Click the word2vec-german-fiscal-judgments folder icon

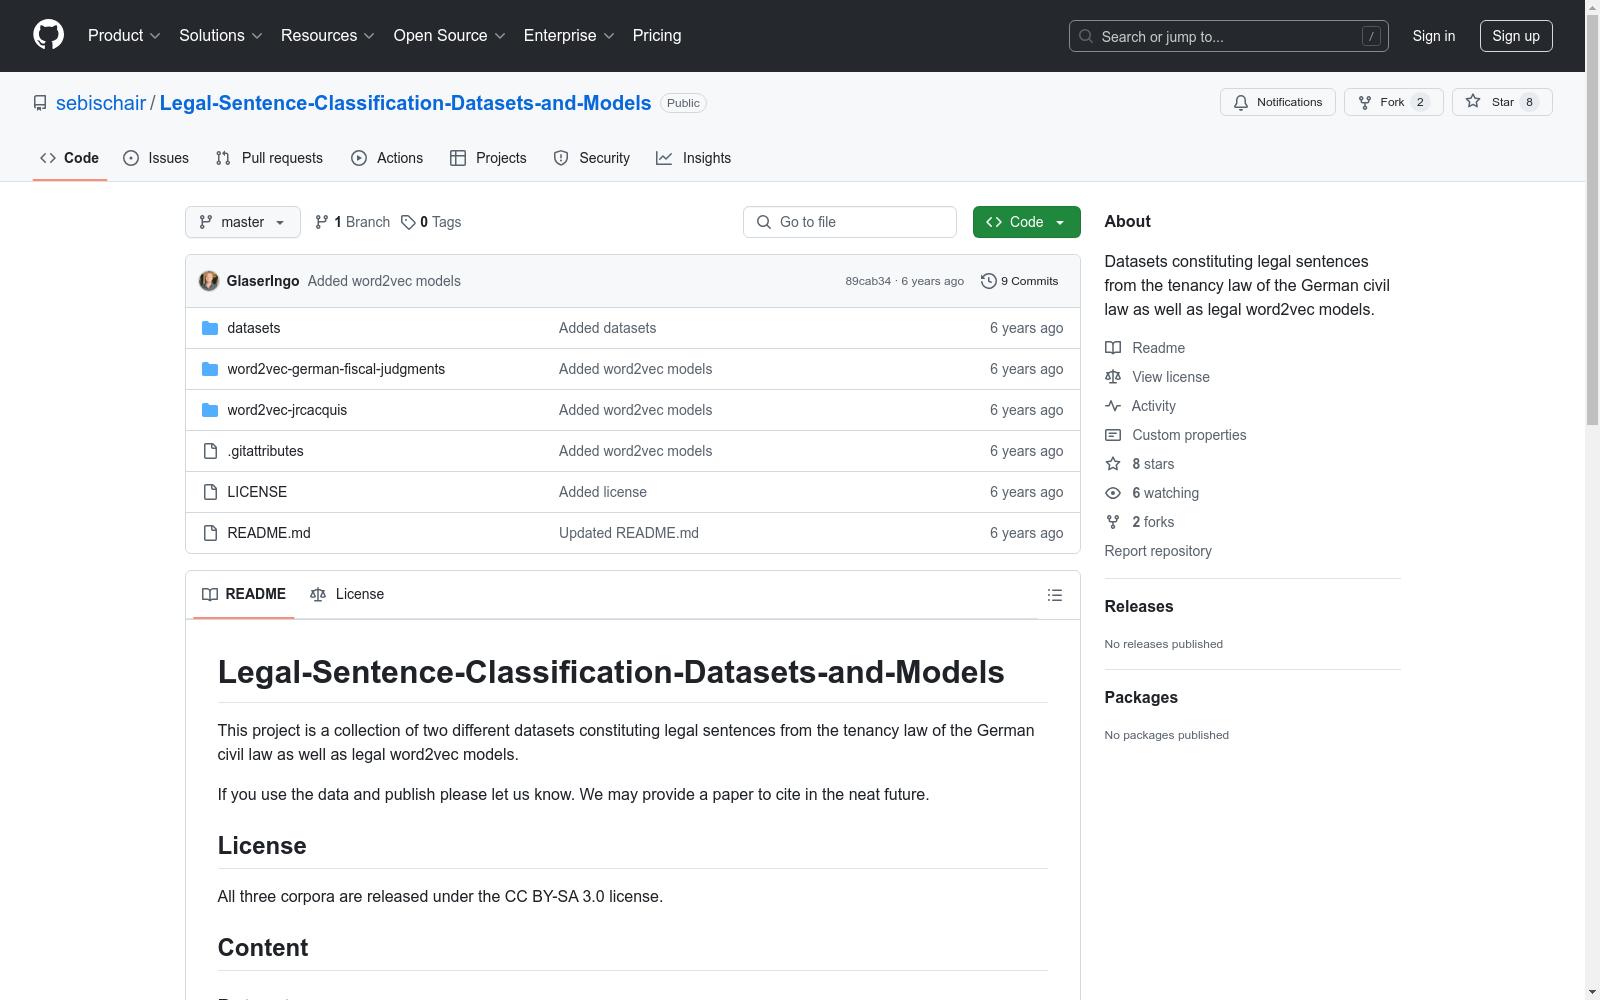[x=210, y=369]
